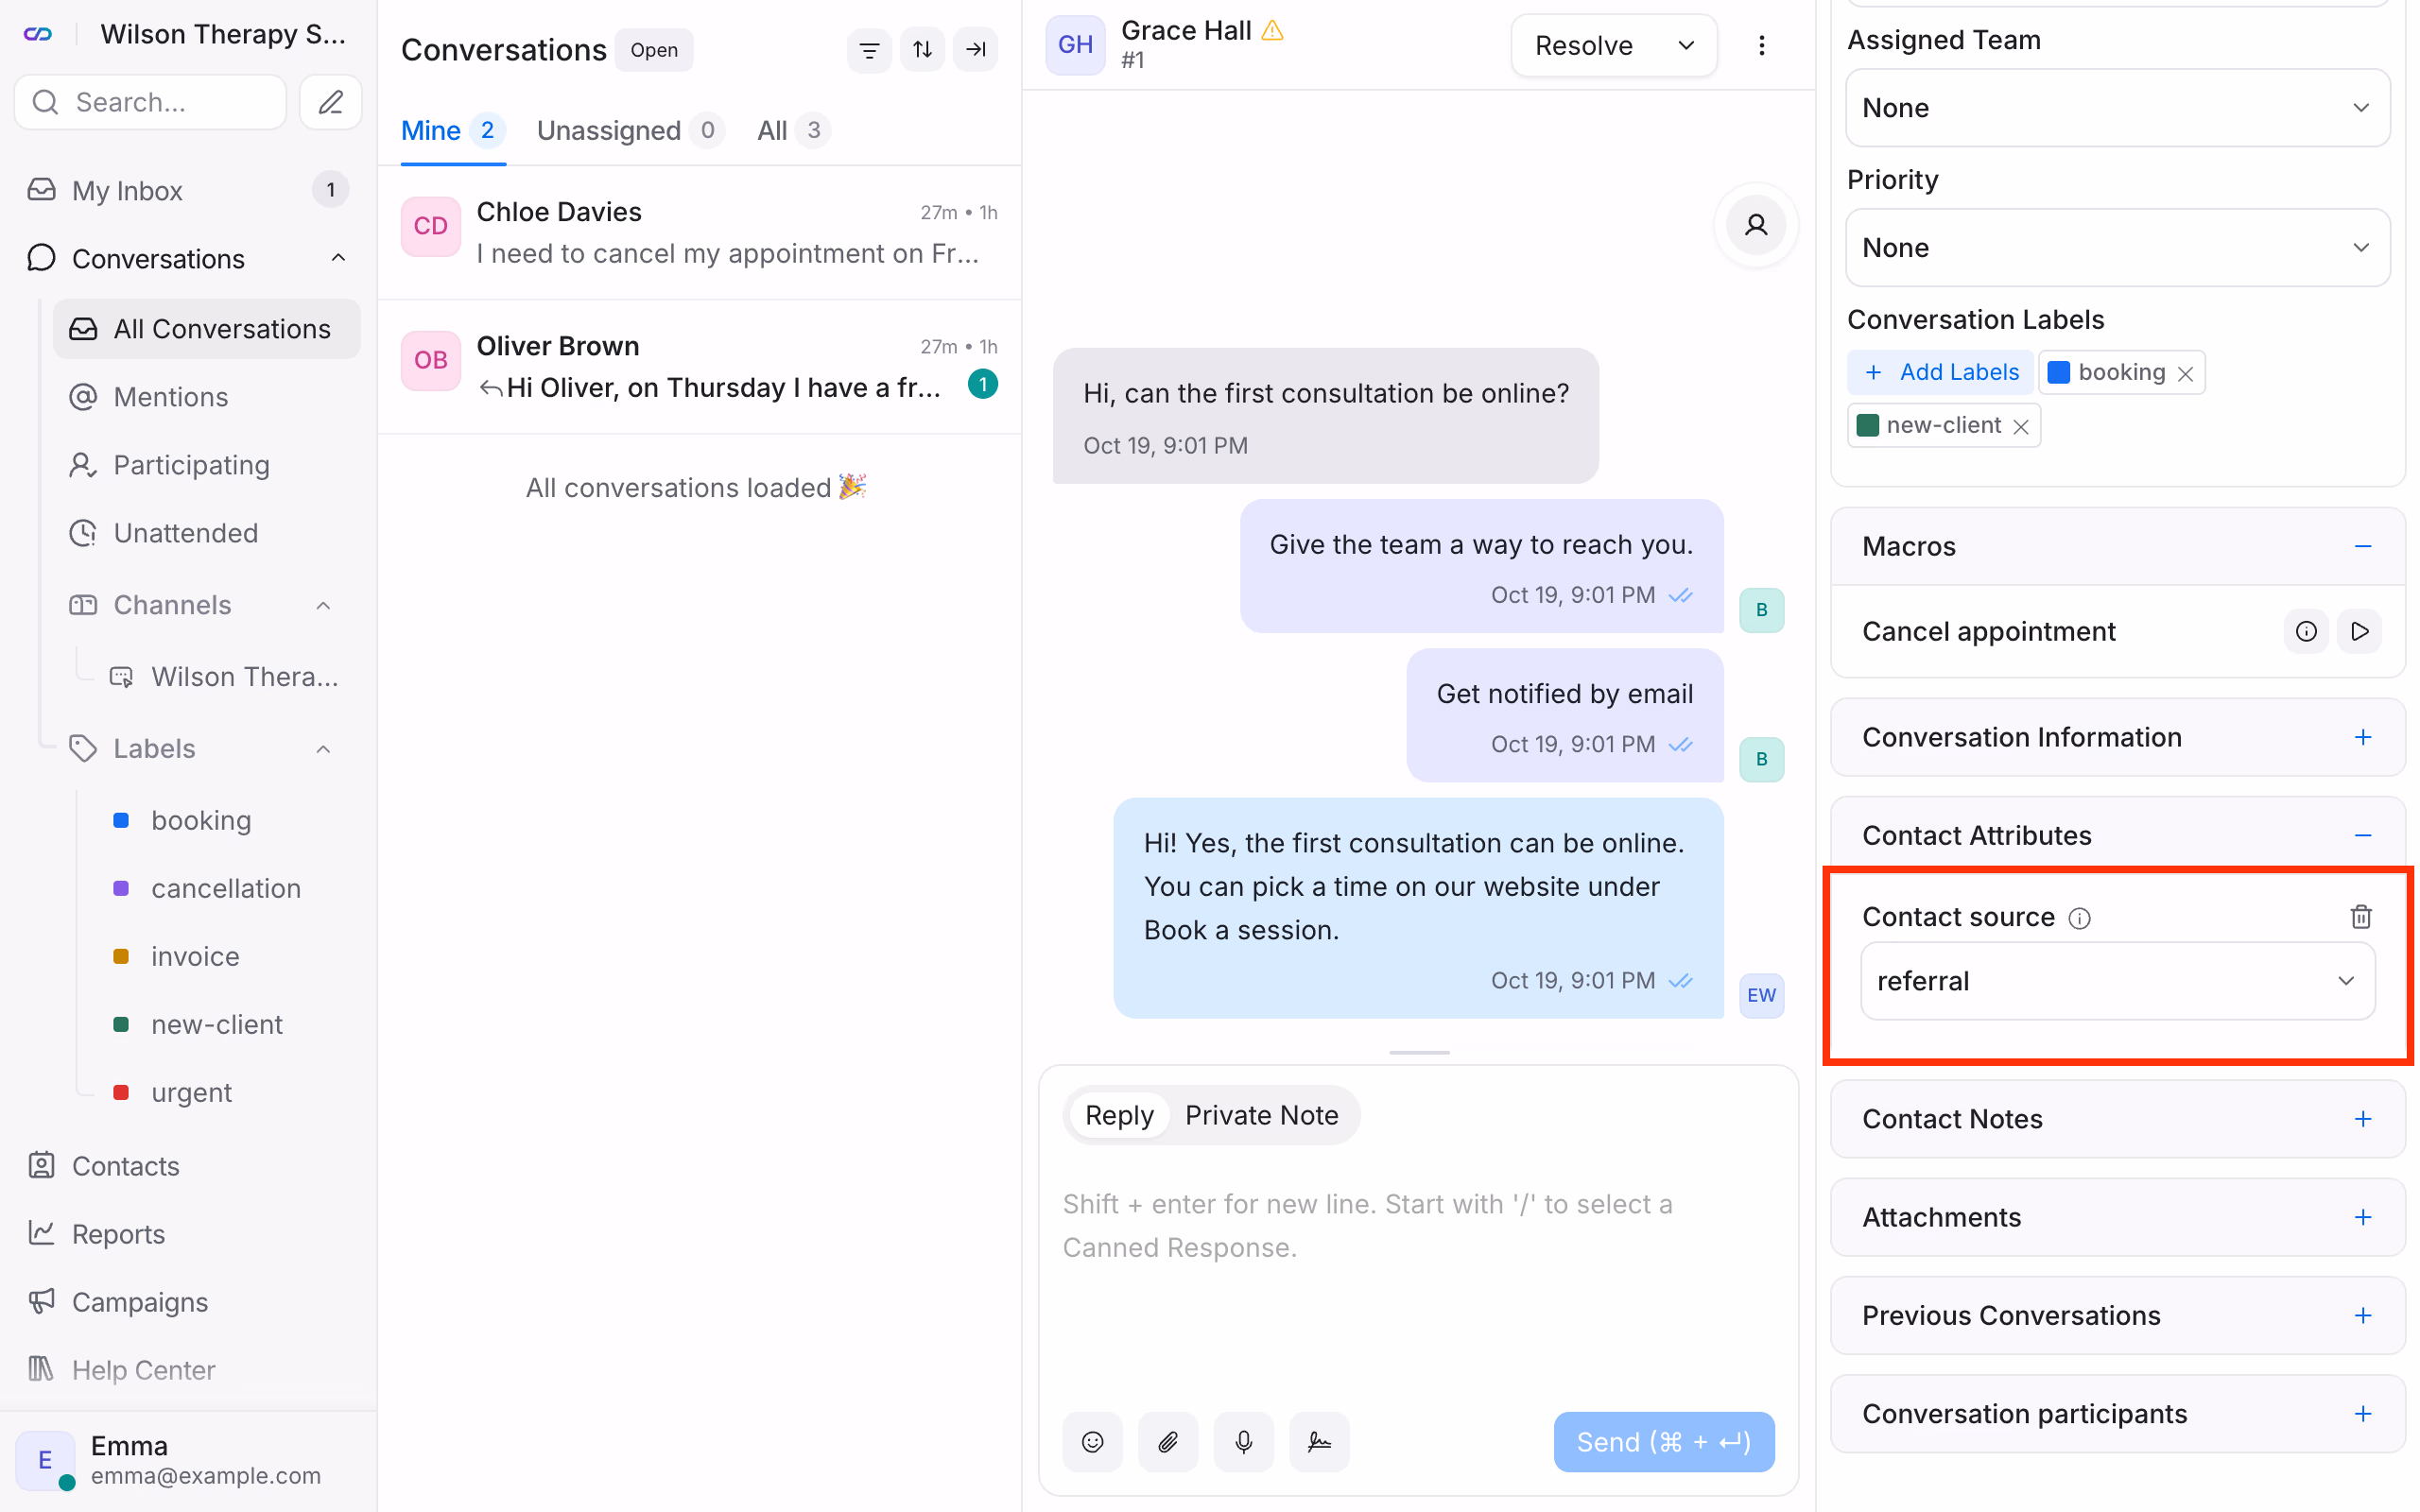Viewport: 2420px width, 1512px height.
Task: Delete the Contact source attribute with trash icon
Action: 2360,916
